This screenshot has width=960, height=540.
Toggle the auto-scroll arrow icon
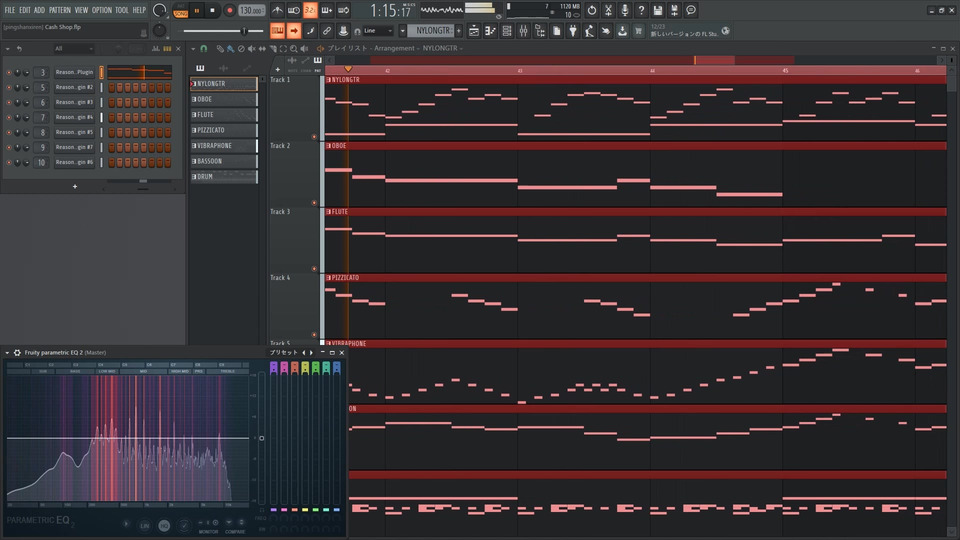(294, 31)
